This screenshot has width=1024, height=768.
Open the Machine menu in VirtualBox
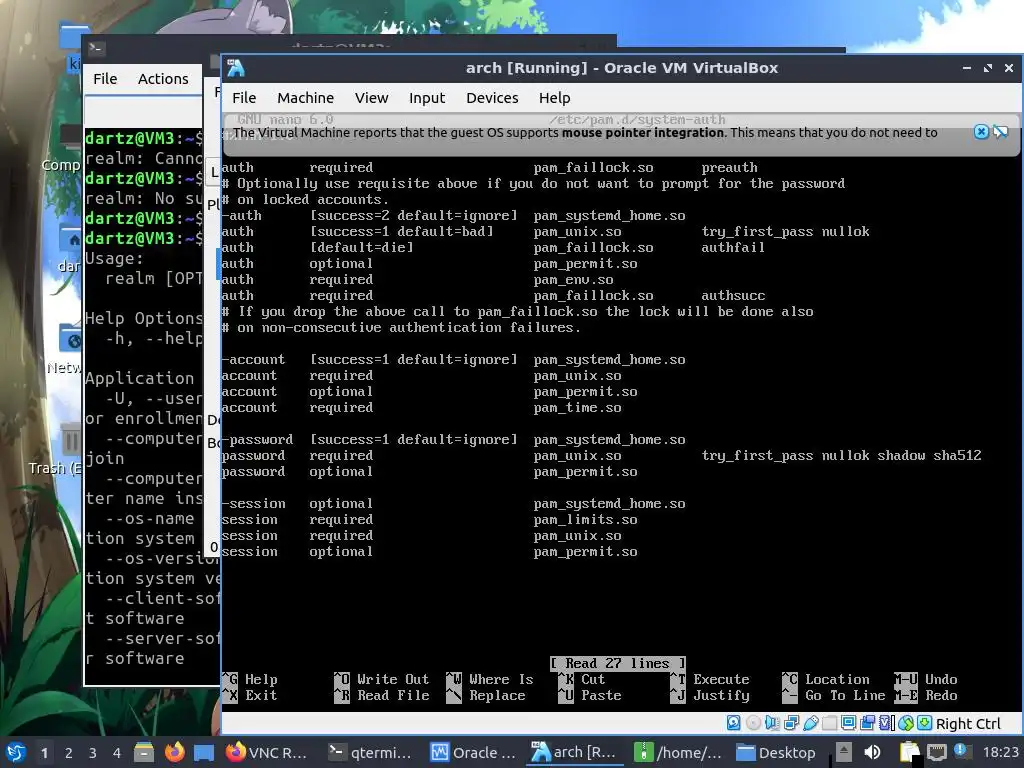point(305,98)
